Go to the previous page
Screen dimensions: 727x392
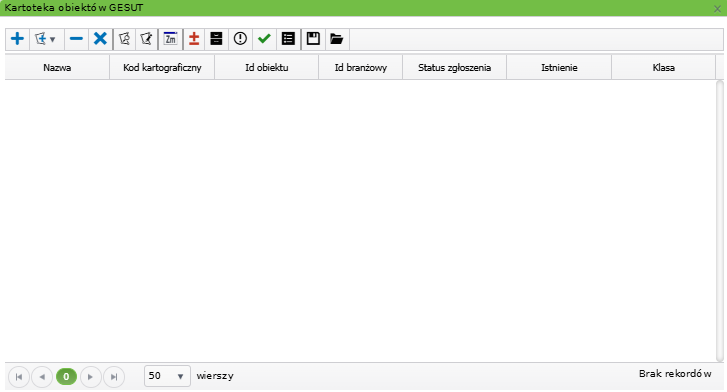(x=42, y=377)
